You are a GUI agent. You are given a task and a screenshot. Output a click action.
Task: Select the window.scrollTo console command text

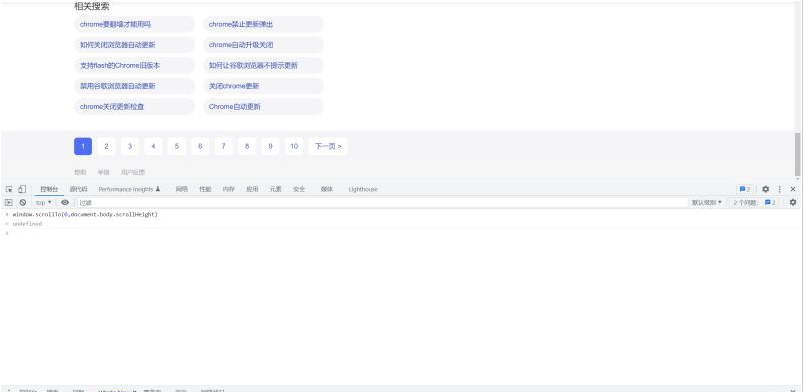[x=85, y=214]
